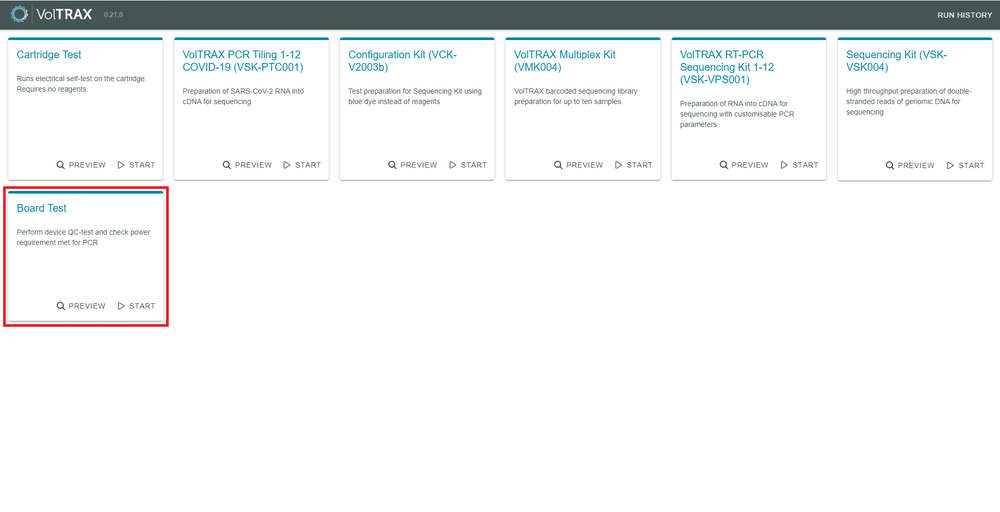Preview the Configuration Kit (VCK-V2003b)
This screenshot has height=512, width=1000.
[x=413, y=165]
